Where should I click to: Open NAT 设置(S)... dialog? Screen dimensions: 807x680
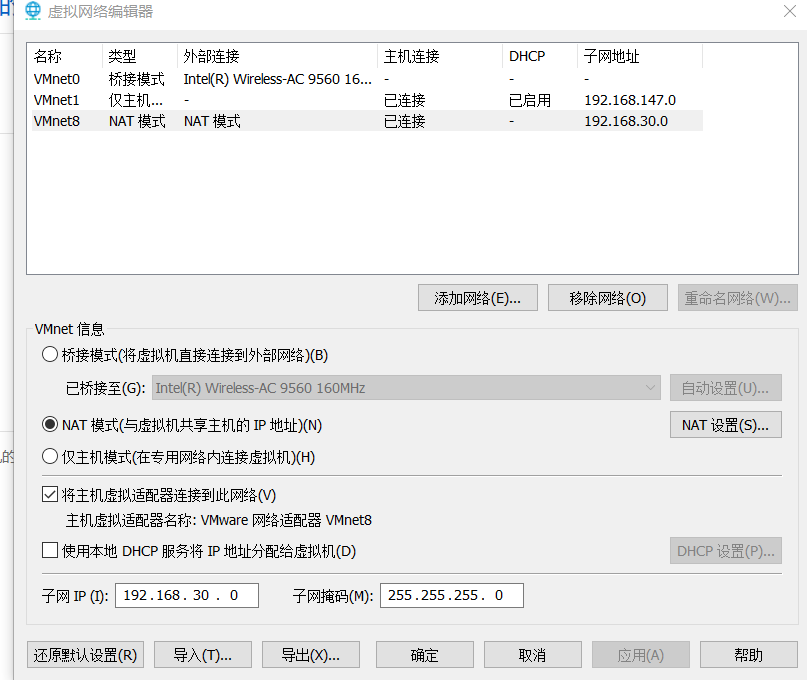pyautogui.click(x=725, y=425)
